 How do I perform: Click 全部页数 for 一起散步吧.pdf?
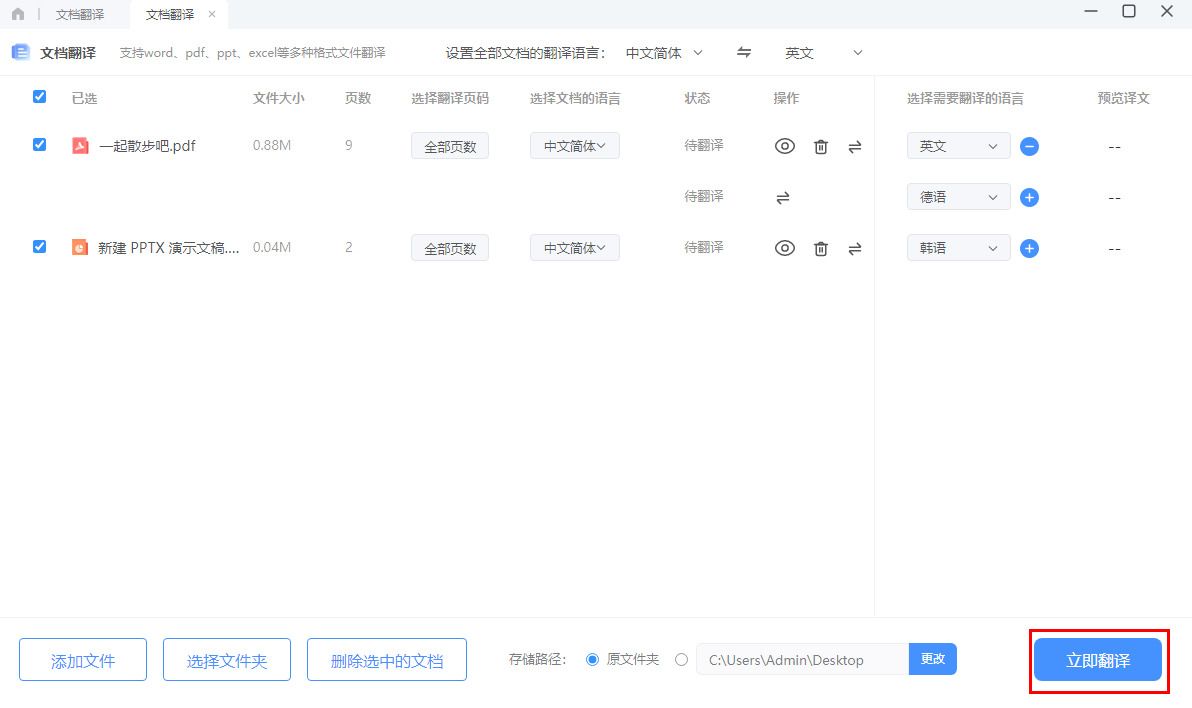450,146
